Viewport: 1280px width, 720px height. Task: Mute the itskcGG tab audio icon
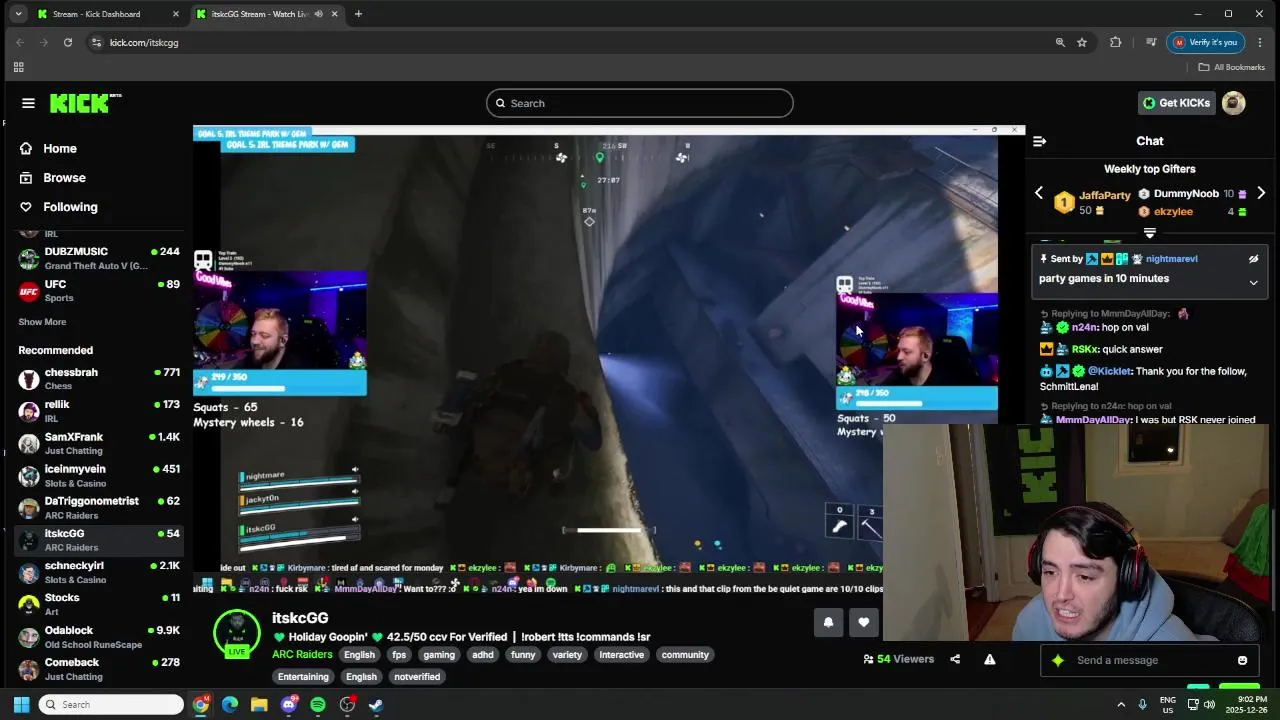(318, 14)
